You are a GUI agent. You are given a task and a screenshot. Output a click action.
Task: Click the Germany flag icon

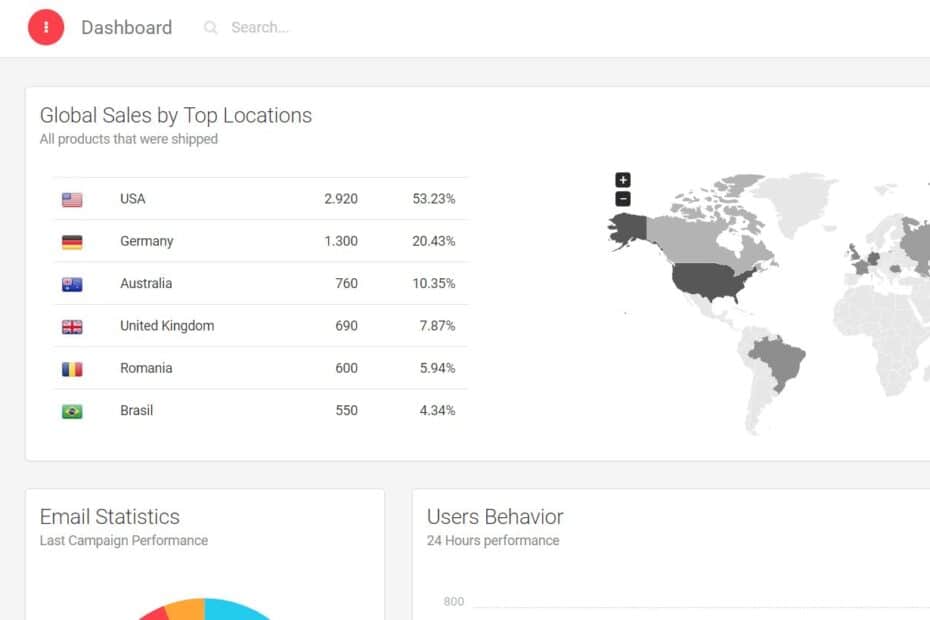click(x=72, y=241)
